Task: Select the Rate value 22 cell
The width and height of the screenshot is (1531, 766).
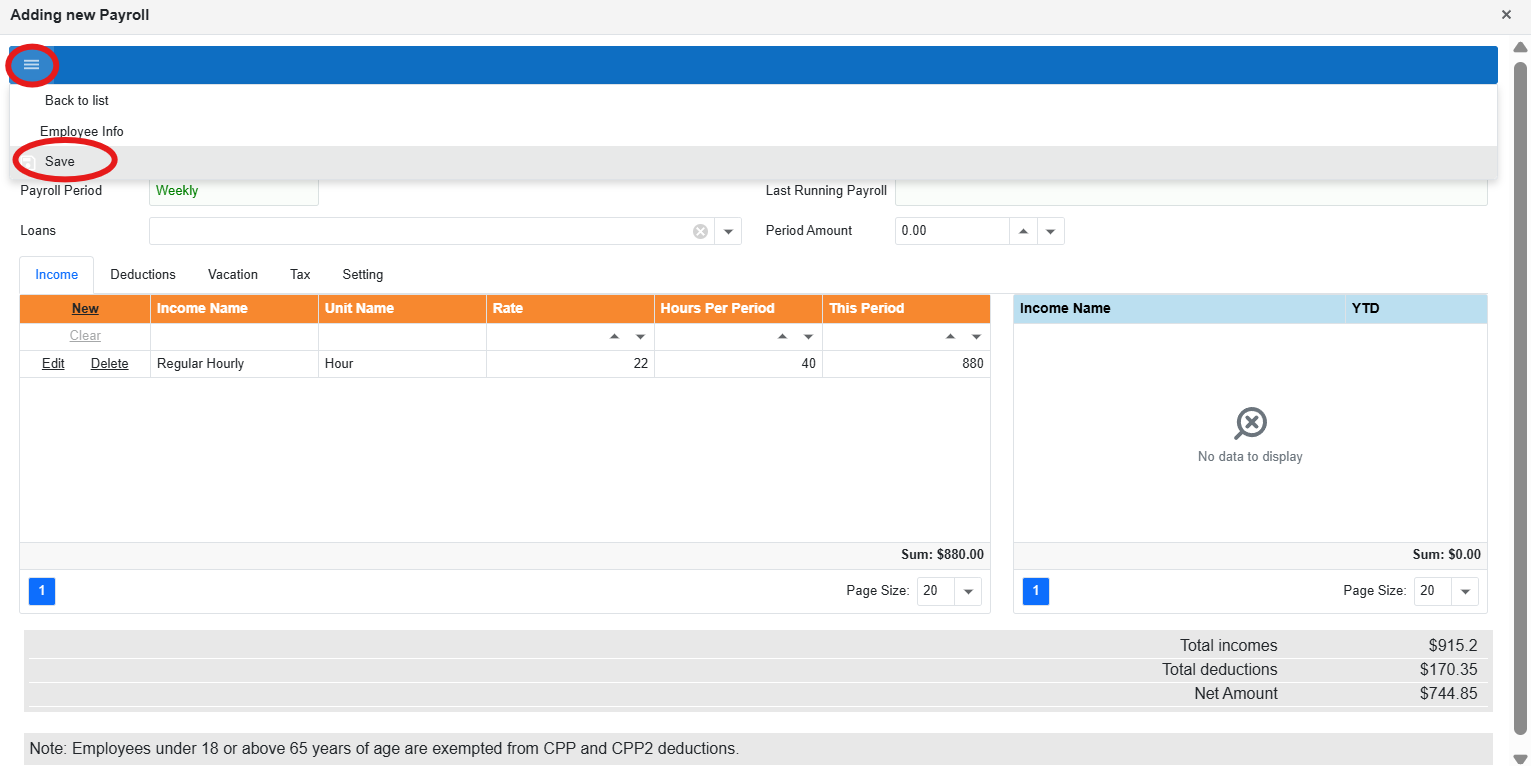Action: click(x=570, y=364)
